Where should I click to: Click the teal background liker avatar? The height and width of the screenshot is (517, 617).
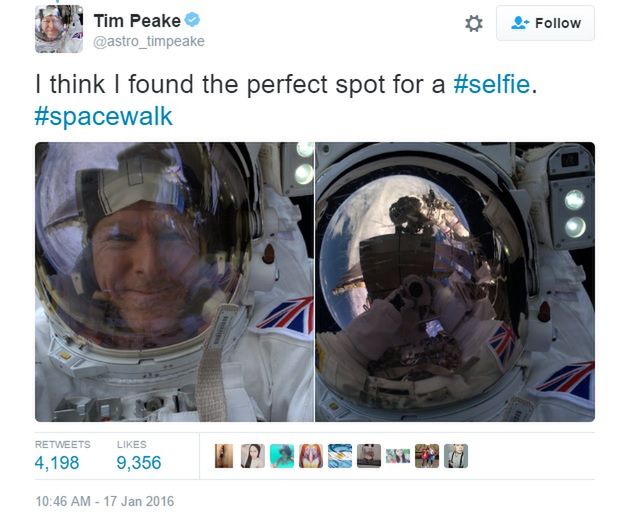point(282,456)
